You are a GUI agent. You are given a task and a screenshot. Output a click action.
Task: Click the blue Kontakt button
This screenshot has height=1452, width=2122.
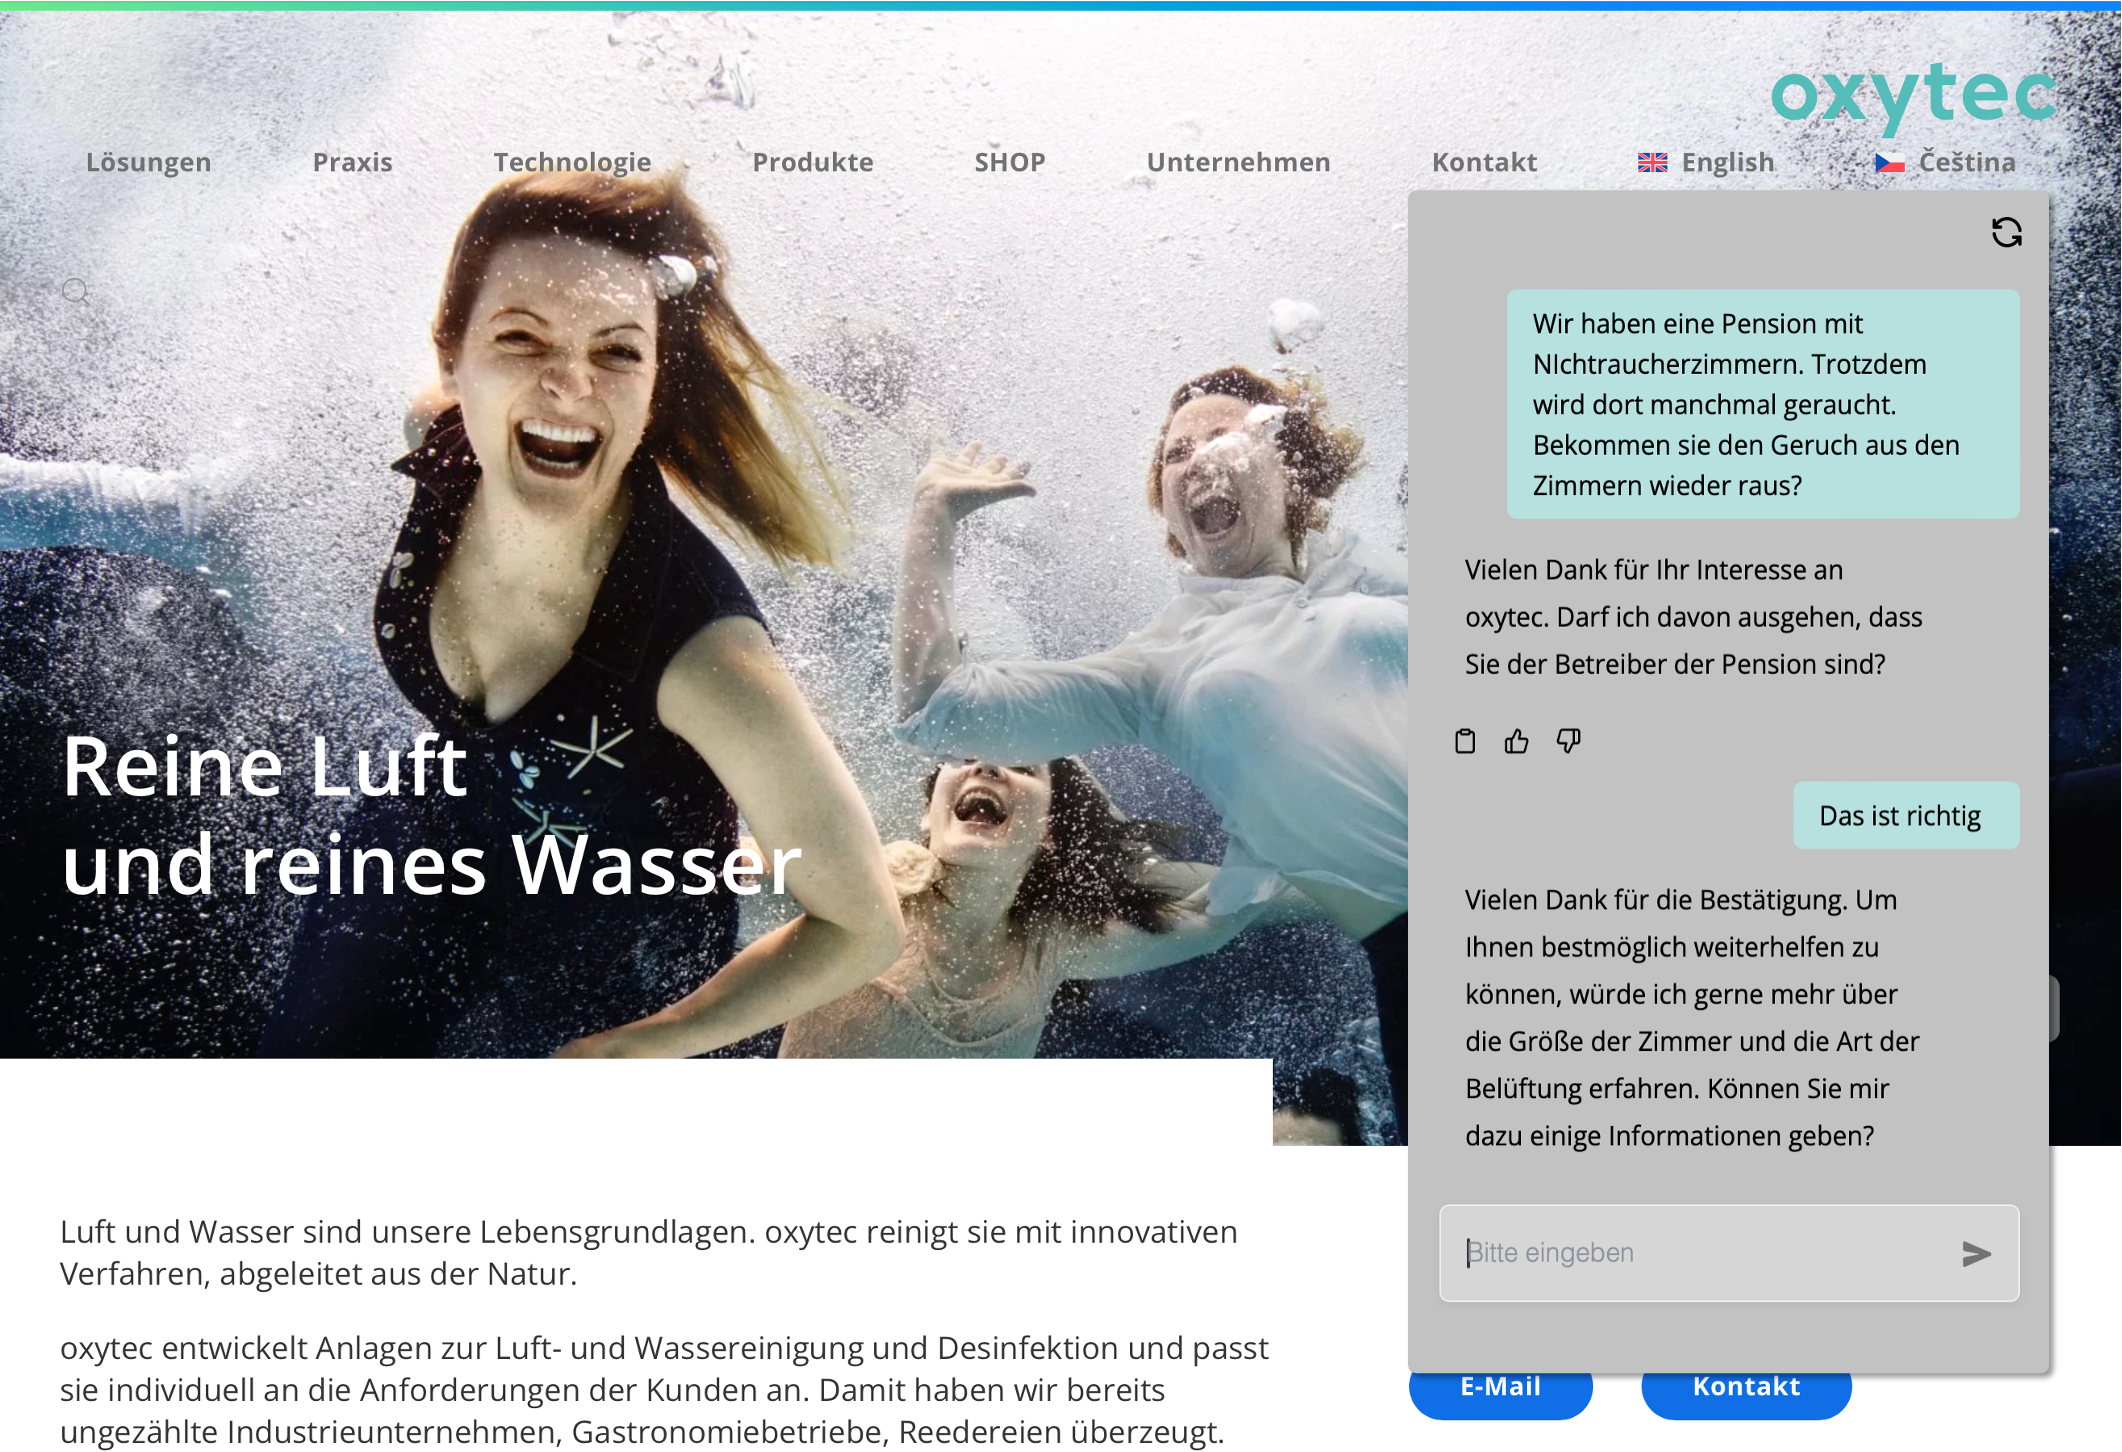pos(1746,1393)
